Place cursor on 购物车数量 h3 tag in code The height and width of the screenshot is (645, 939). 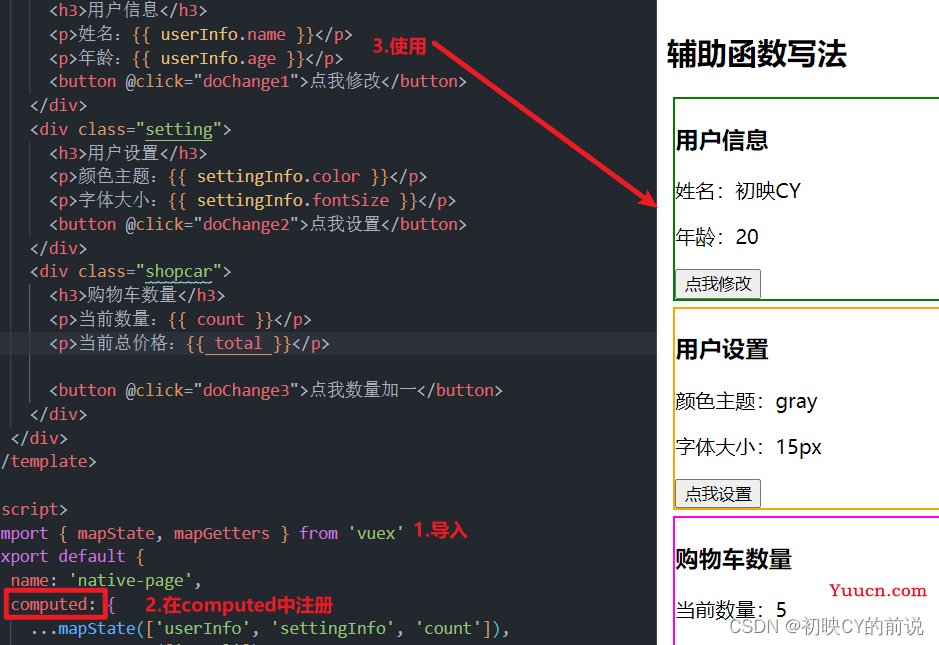[x=137, y=295]
